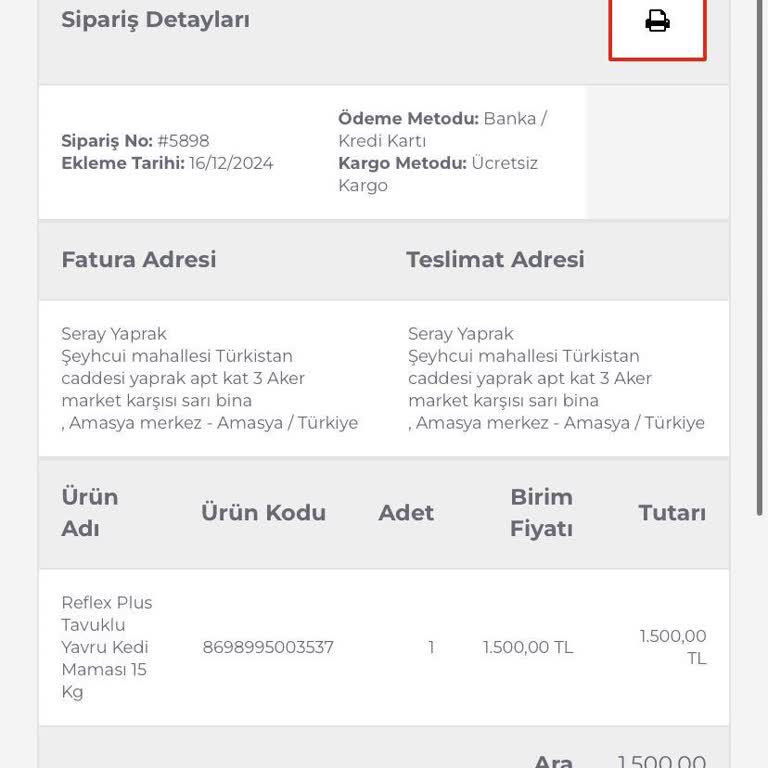Click the 'Ekleme Tarihi:' label
768x768 pixels.
(x=123, y=163)
